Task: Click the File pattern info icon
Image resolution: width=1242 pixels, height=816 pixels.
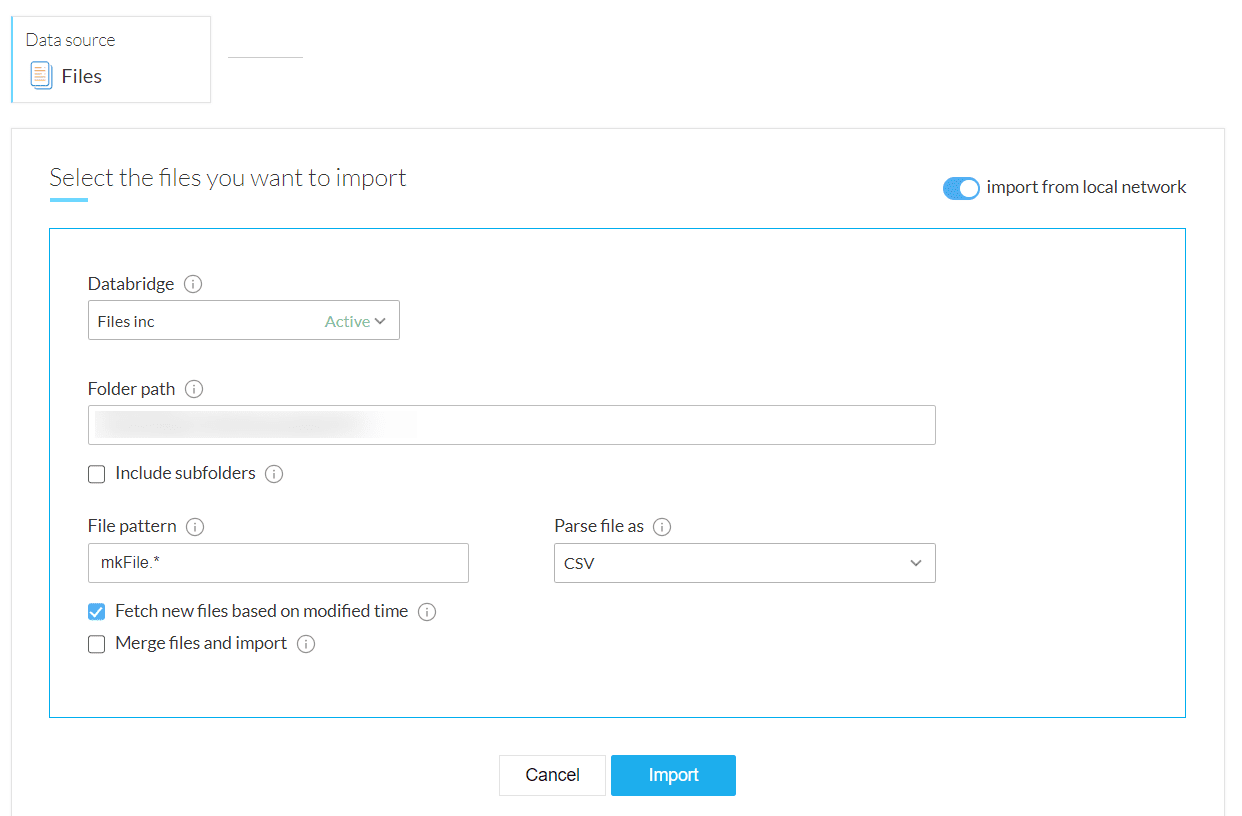Action: (196, 527)
